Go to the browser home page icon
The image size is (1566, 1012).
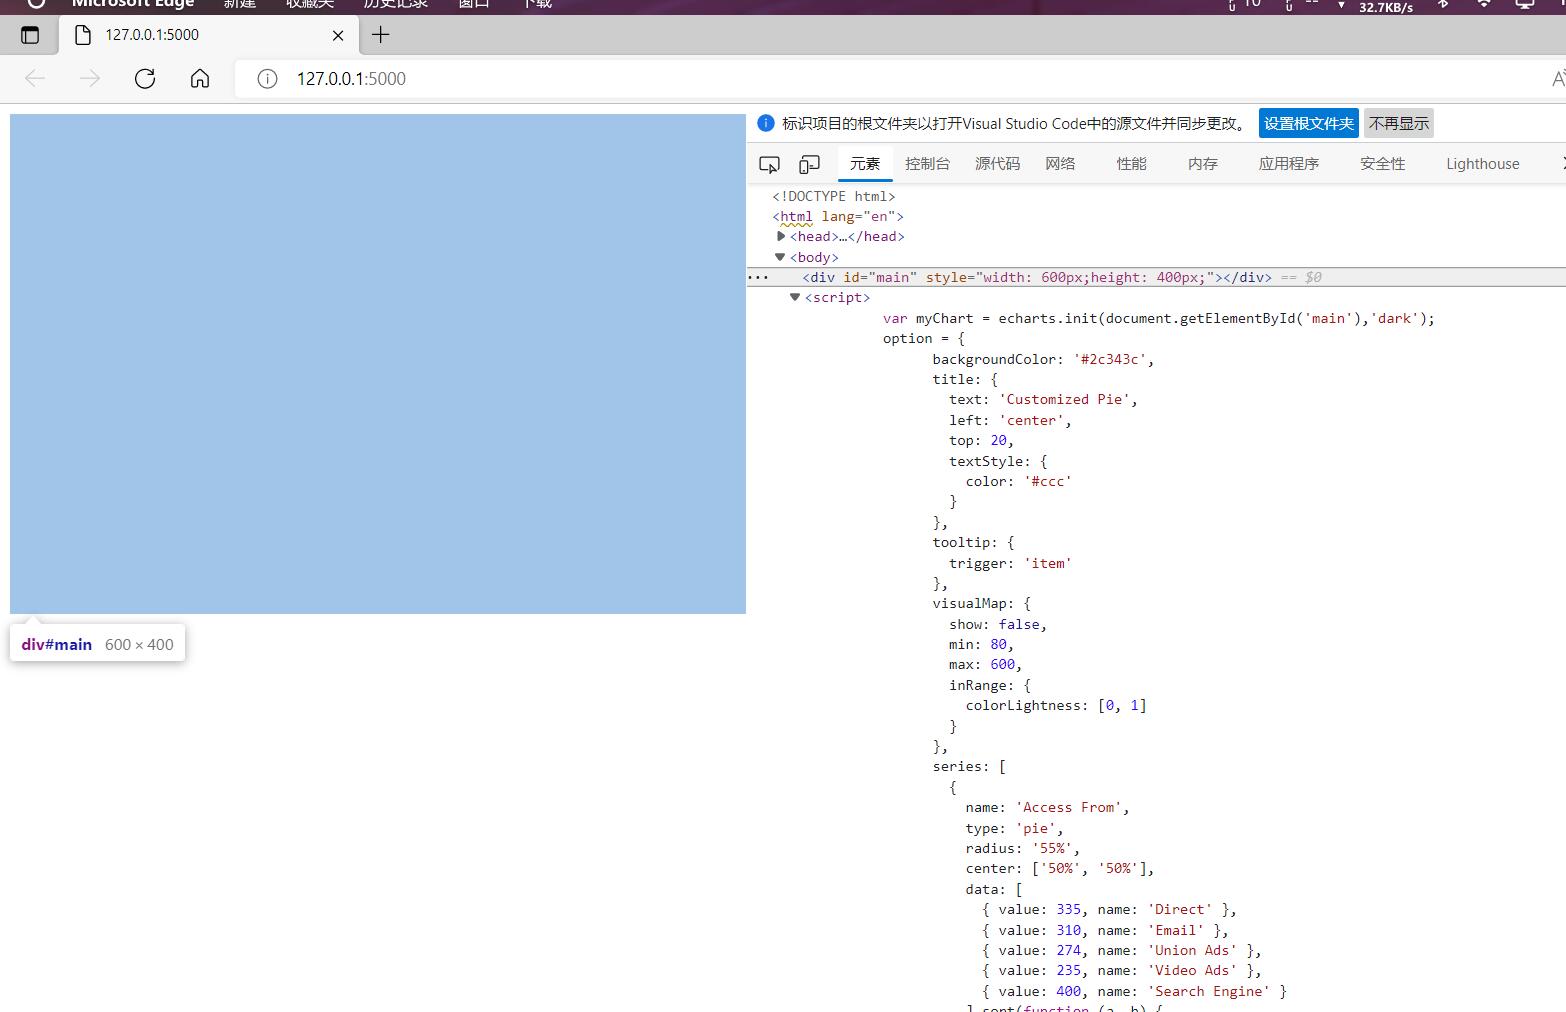(200, 79)
